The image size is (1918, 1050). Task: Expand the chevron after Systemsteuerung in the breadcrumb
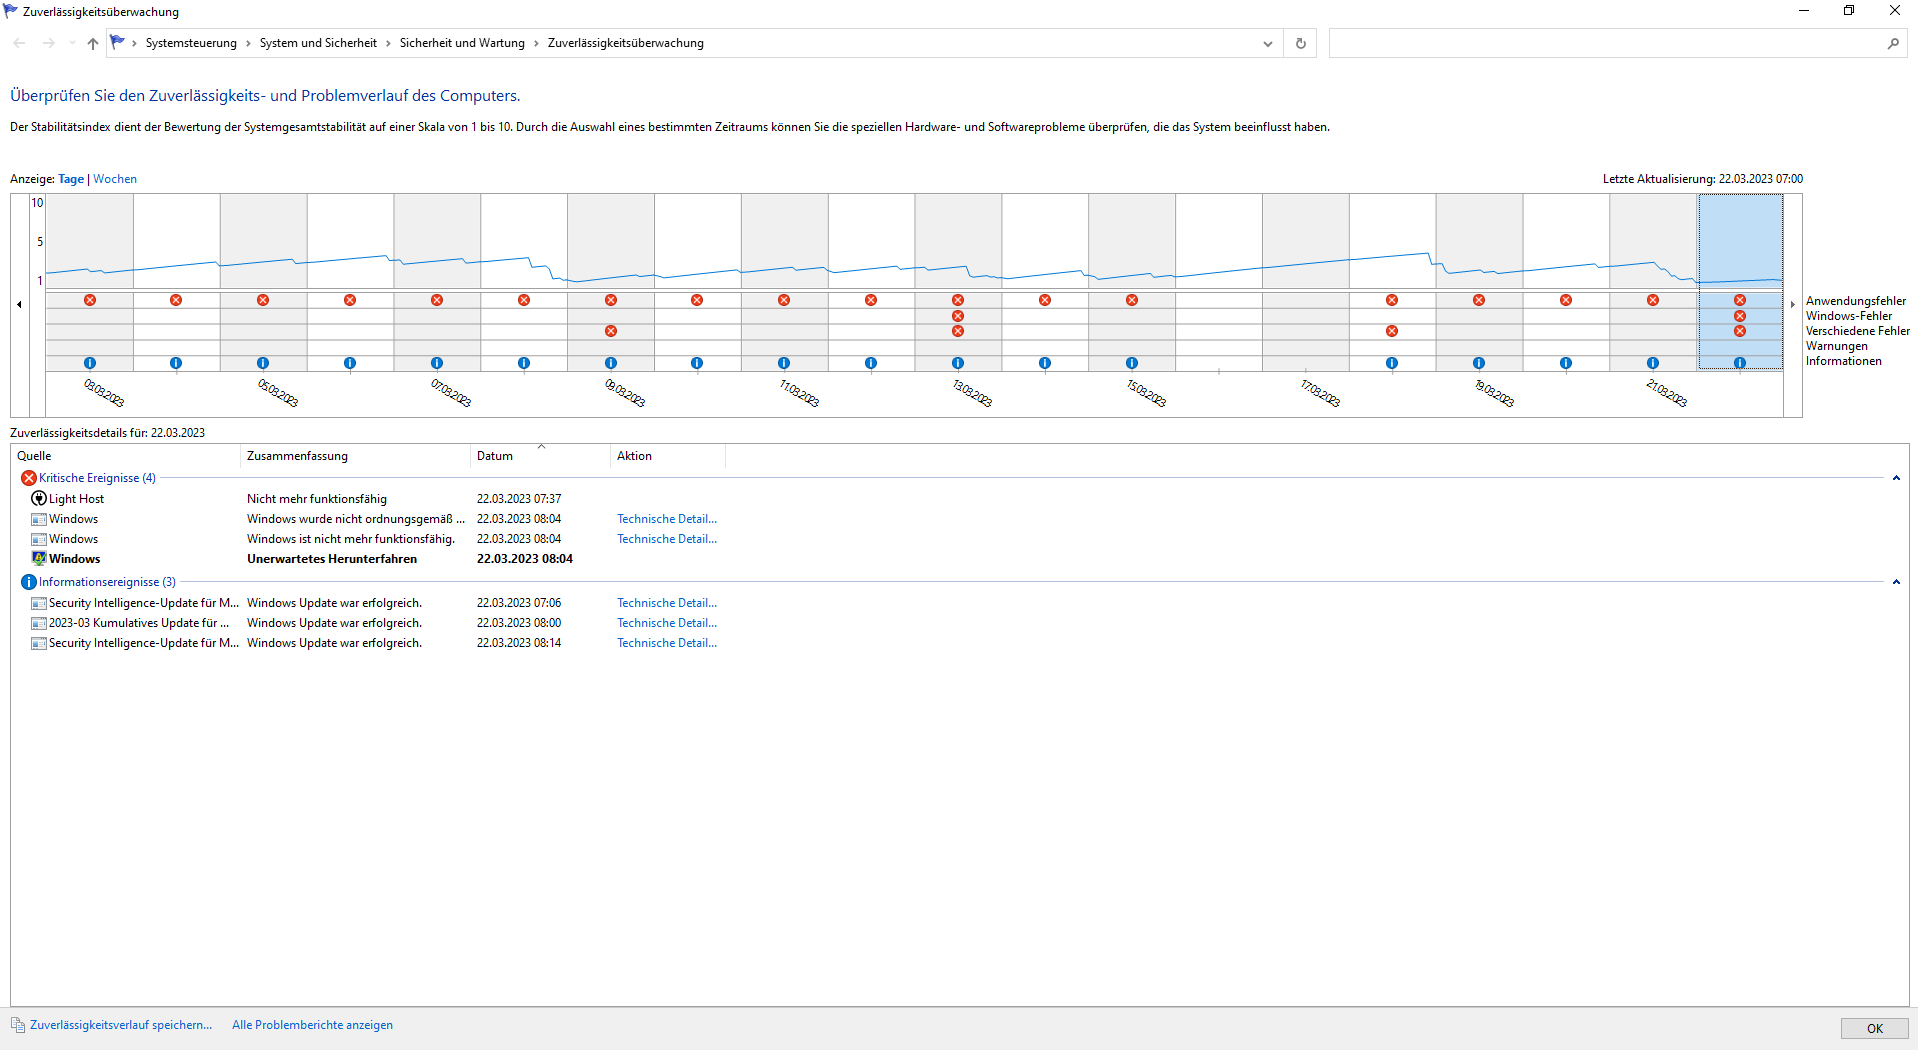[x=249, y=43]
